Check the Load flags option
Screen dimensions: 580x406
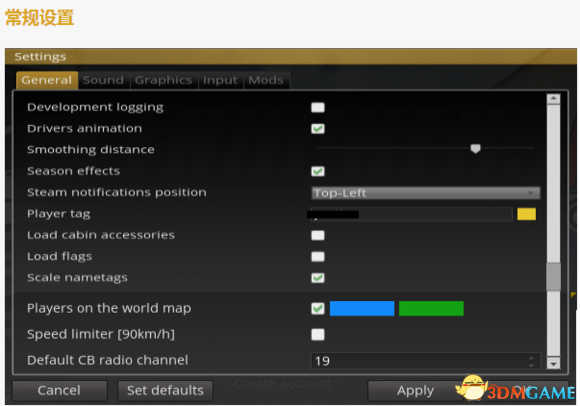point(318,257)
